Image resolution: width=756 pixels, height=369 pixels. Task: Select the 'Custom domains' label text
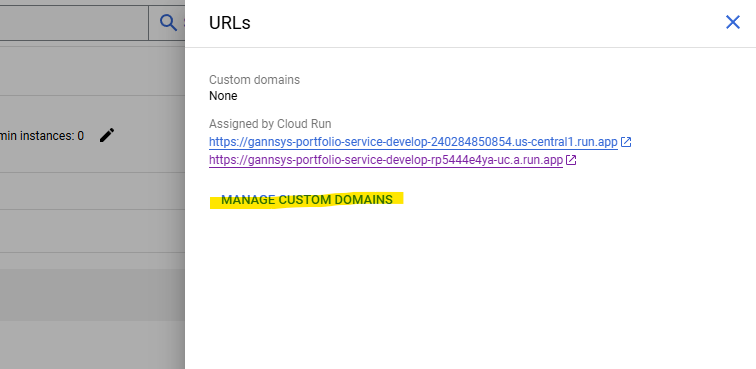[x=254, y=80]
